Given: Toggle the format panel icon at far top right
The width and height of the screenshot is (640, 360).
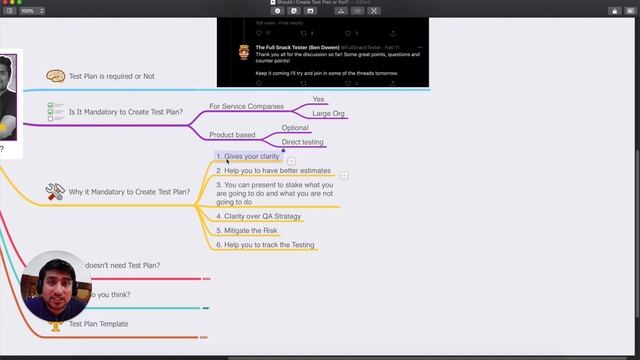Looking at the screenshot, I should pos(630,11).
